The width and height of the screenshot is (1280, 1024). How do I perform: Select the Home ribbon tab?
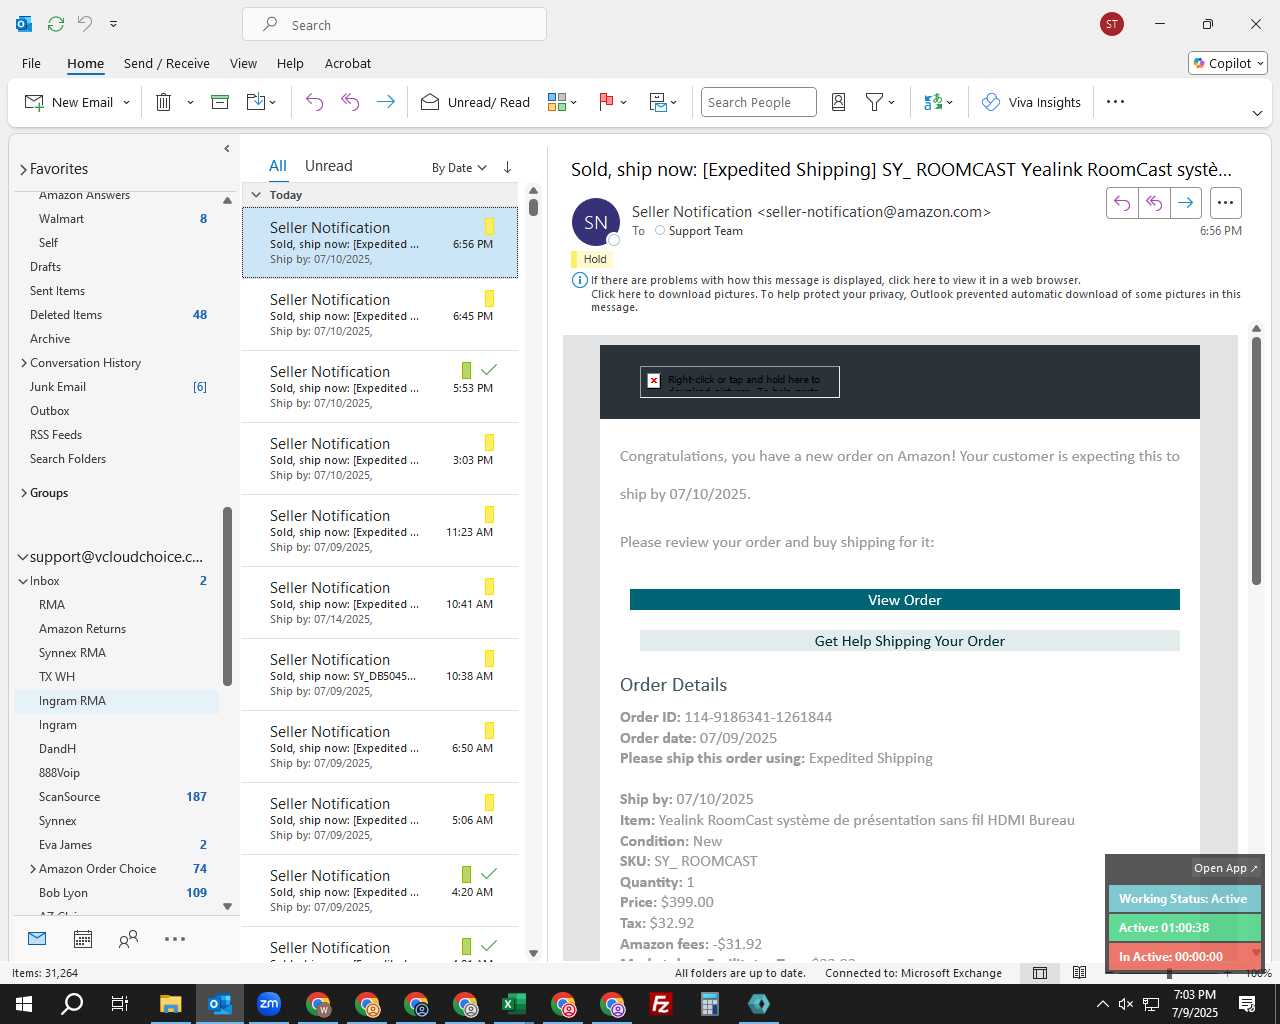(x=85, y=63)
